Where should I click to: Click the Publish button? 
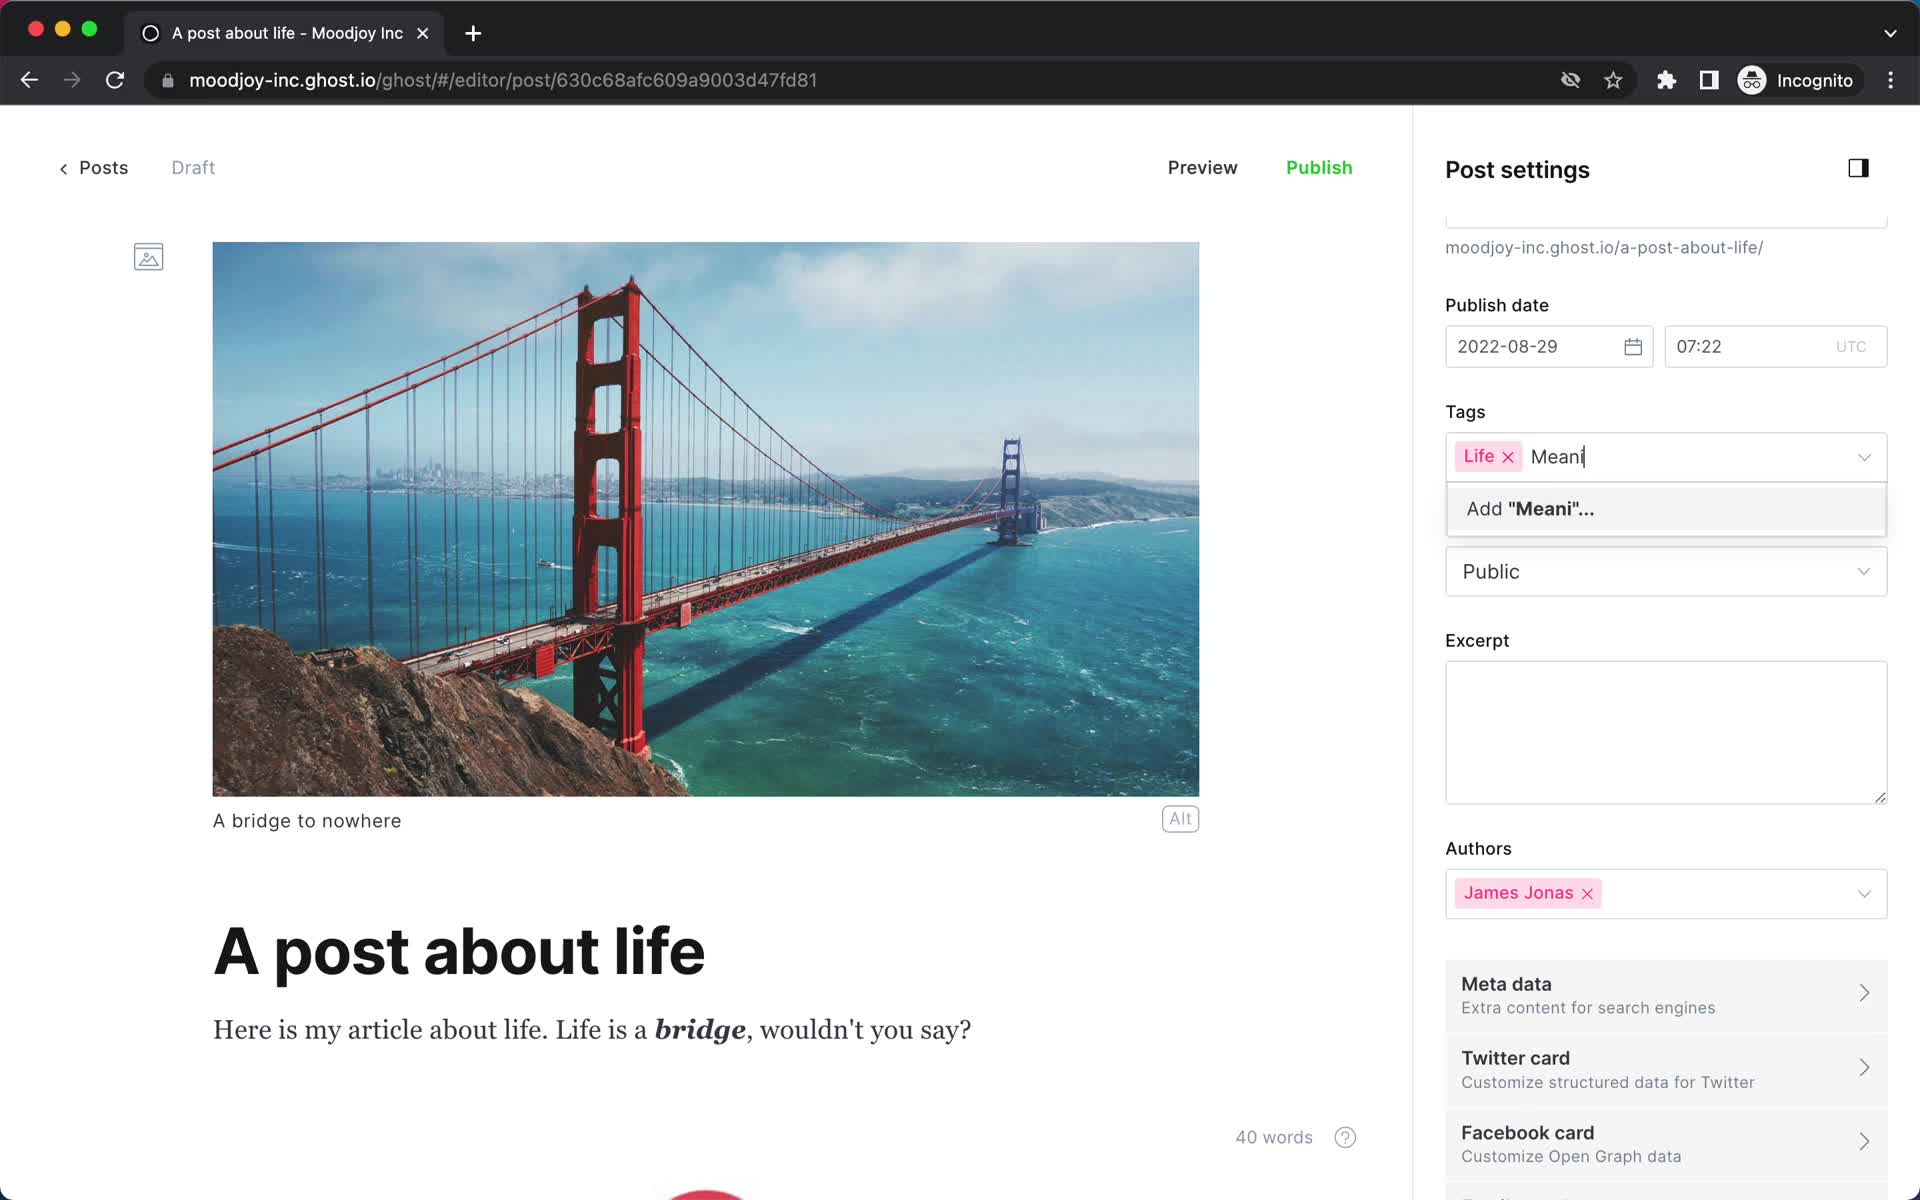click(1320, 166)
